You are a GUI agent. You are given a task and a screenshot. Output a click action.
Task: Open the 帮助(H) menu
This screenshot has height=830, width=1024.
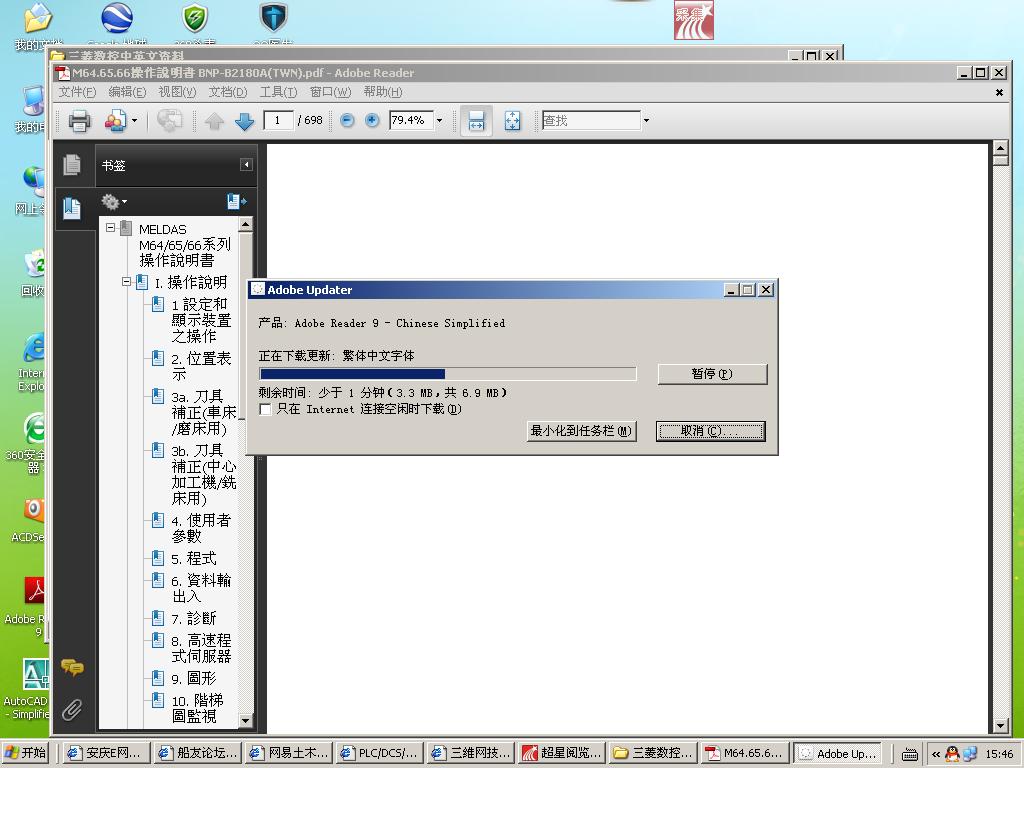[382, 92]
